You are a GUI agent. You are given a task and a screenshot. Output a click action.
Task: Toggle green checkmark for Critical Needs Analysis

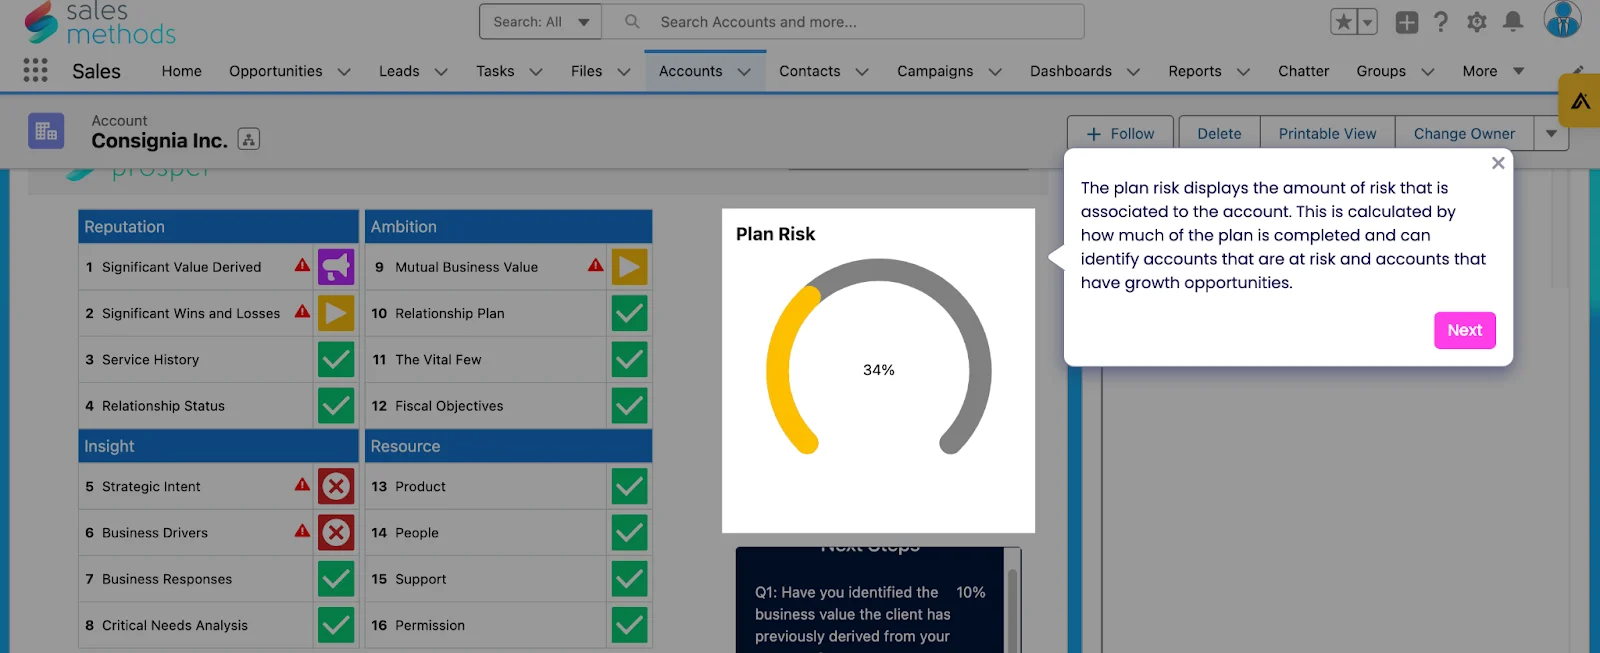(x=336, y=625)
